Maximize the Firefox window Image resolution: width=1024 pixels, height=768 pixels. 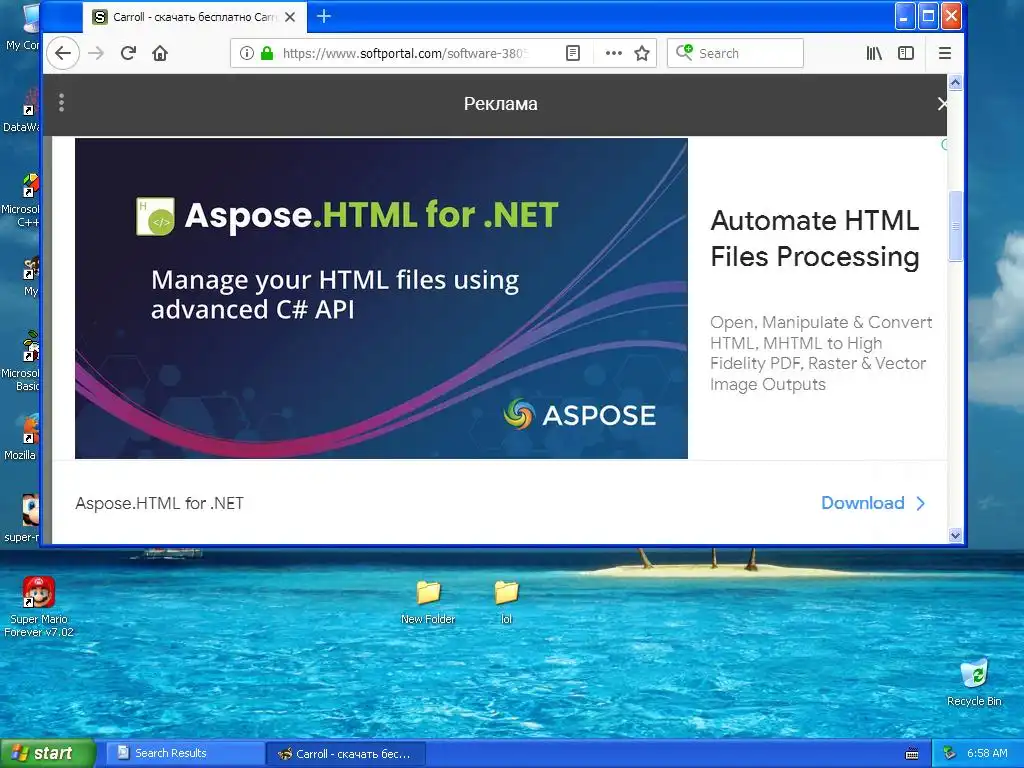pos(928,16)
